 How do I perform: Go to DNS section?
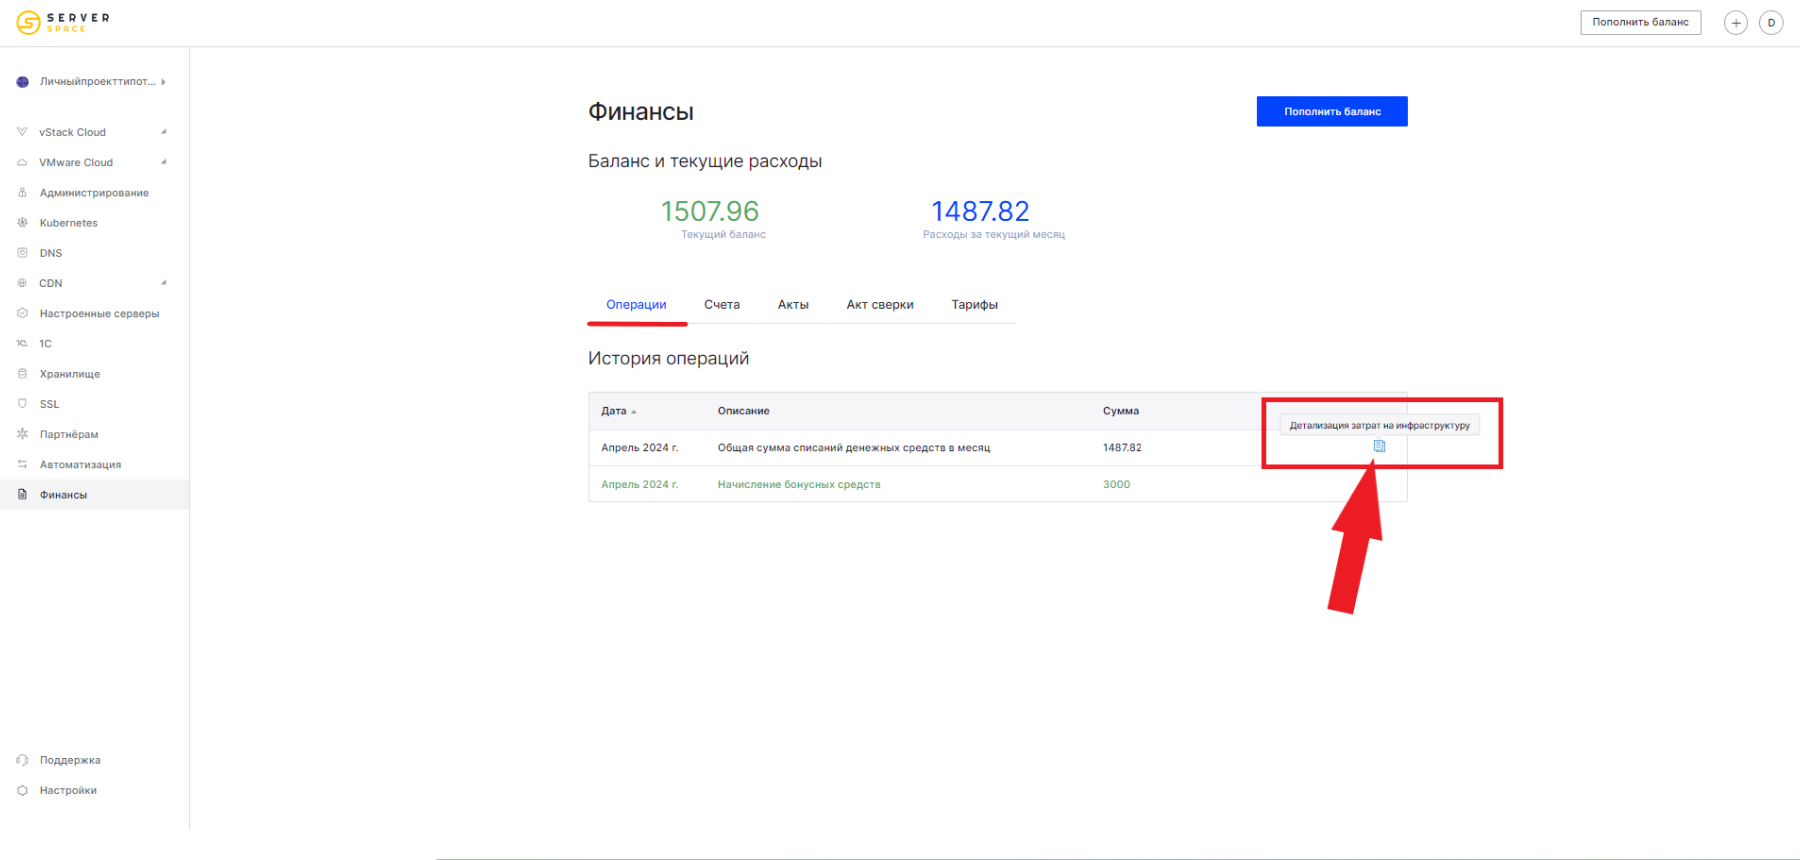click(x=51, y=253)
